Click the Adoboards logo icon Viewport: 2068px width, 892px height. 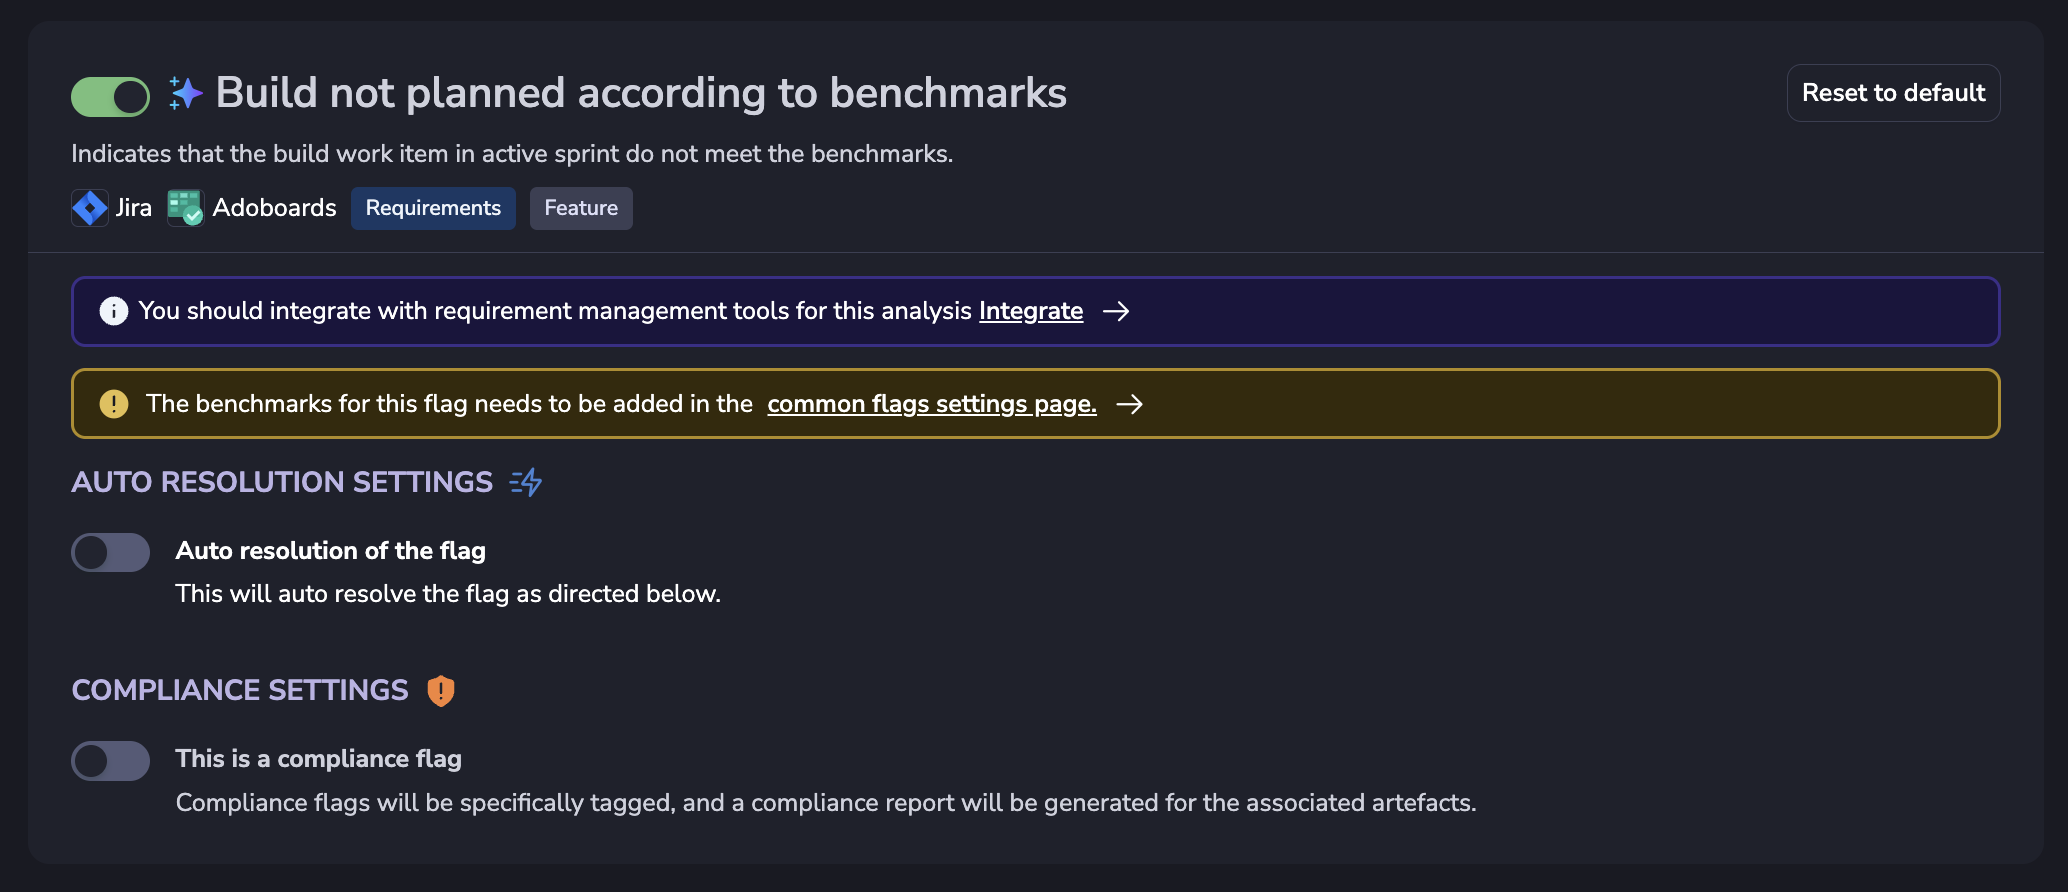185,208
